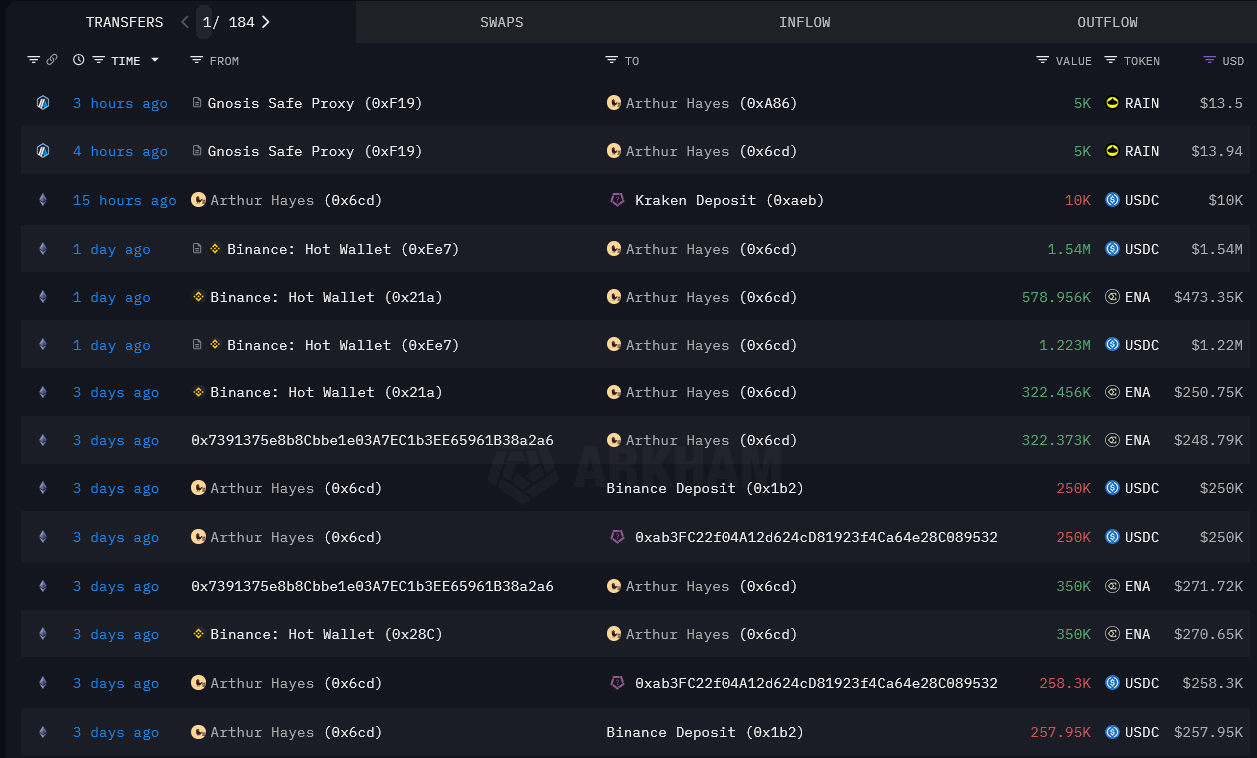Go to previous transfers page
Image resolution: width=1257 pixels, height=758 pixels.
tap(185, 22)
